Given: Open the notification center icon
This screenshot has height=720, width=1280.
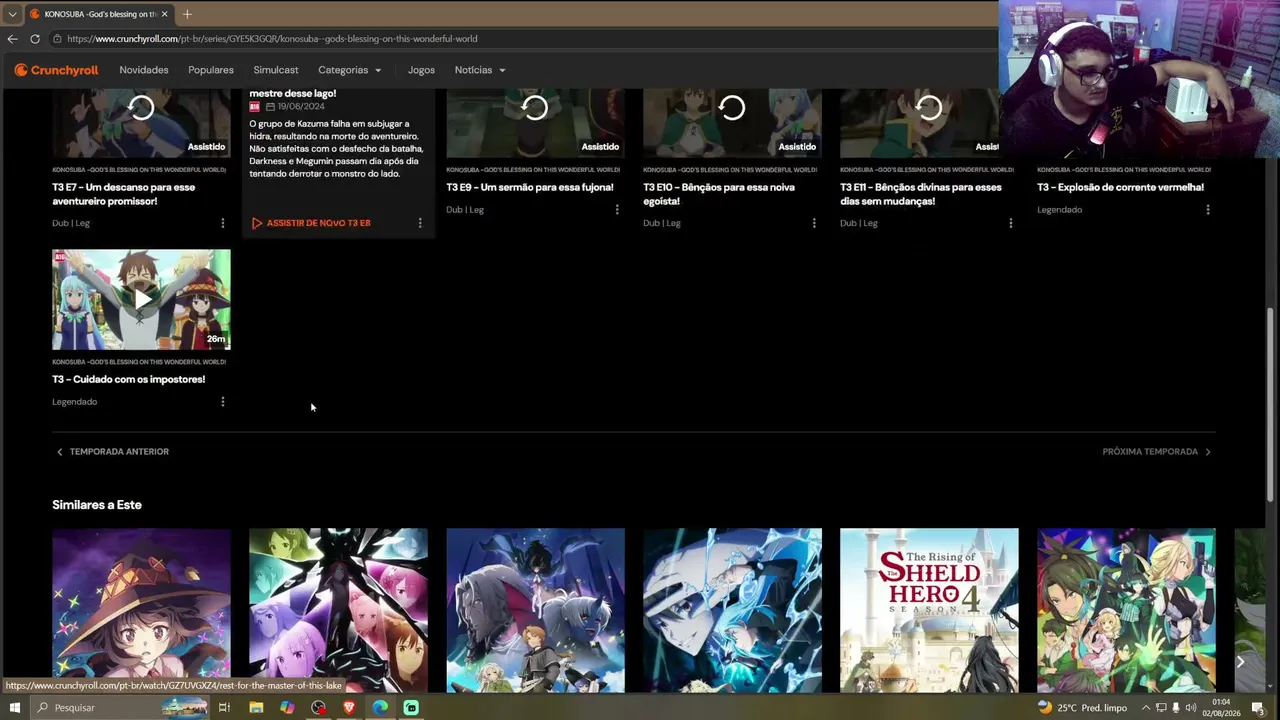Looking at the screenshot, I should point(1258,708).
